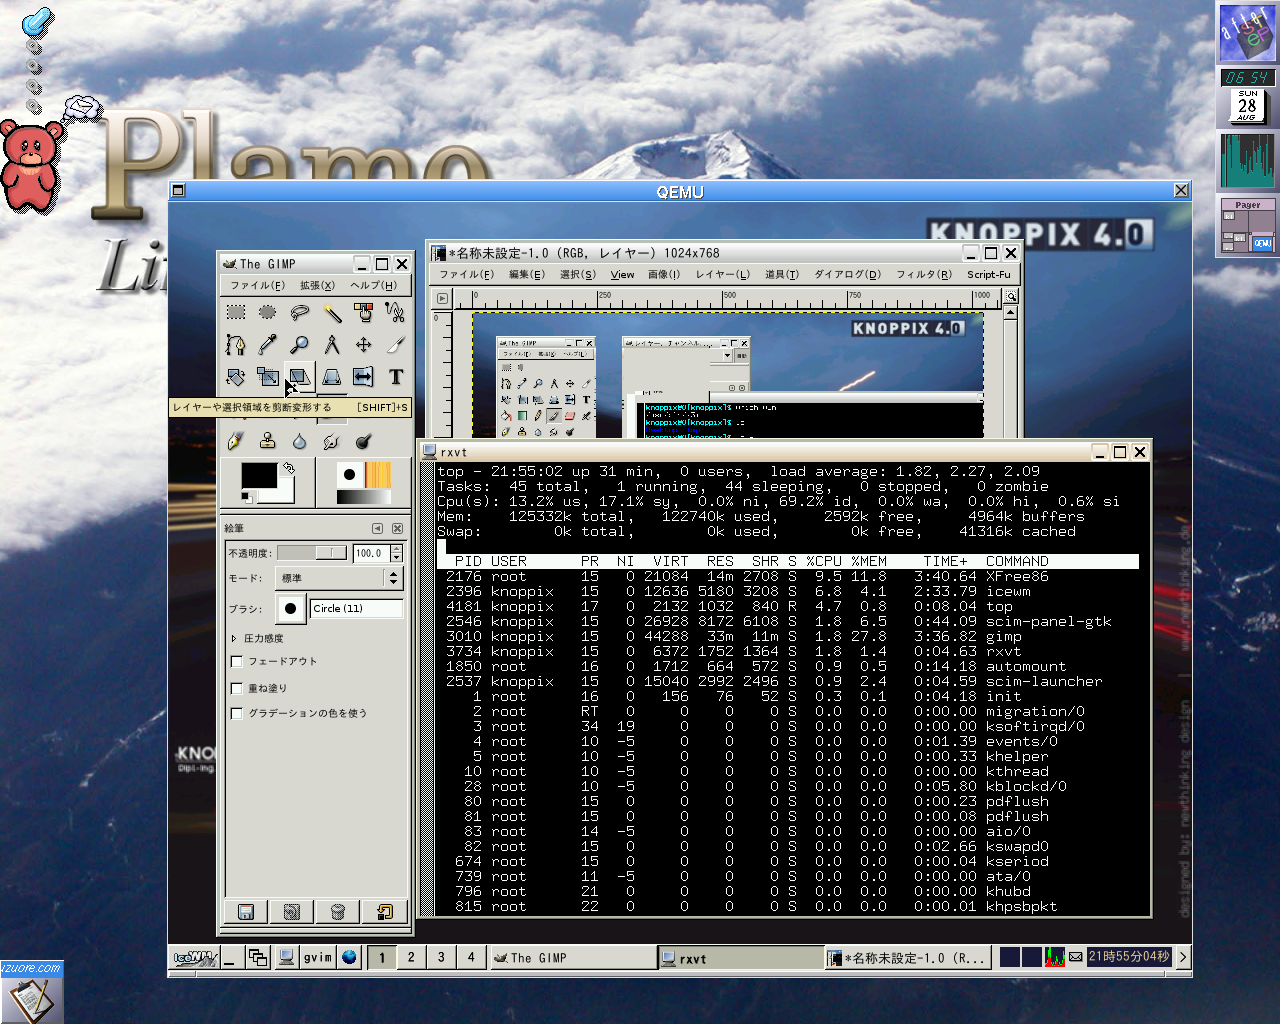Reset tool options to defaults
This screenshot has width=1280, height=1024.
click(385, 911)
